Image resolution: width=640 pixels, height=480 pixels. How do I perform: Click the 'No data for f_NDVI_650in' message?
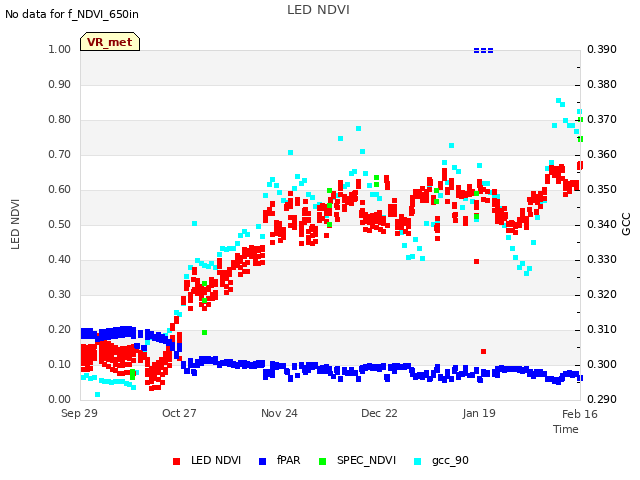pos(72,14)
